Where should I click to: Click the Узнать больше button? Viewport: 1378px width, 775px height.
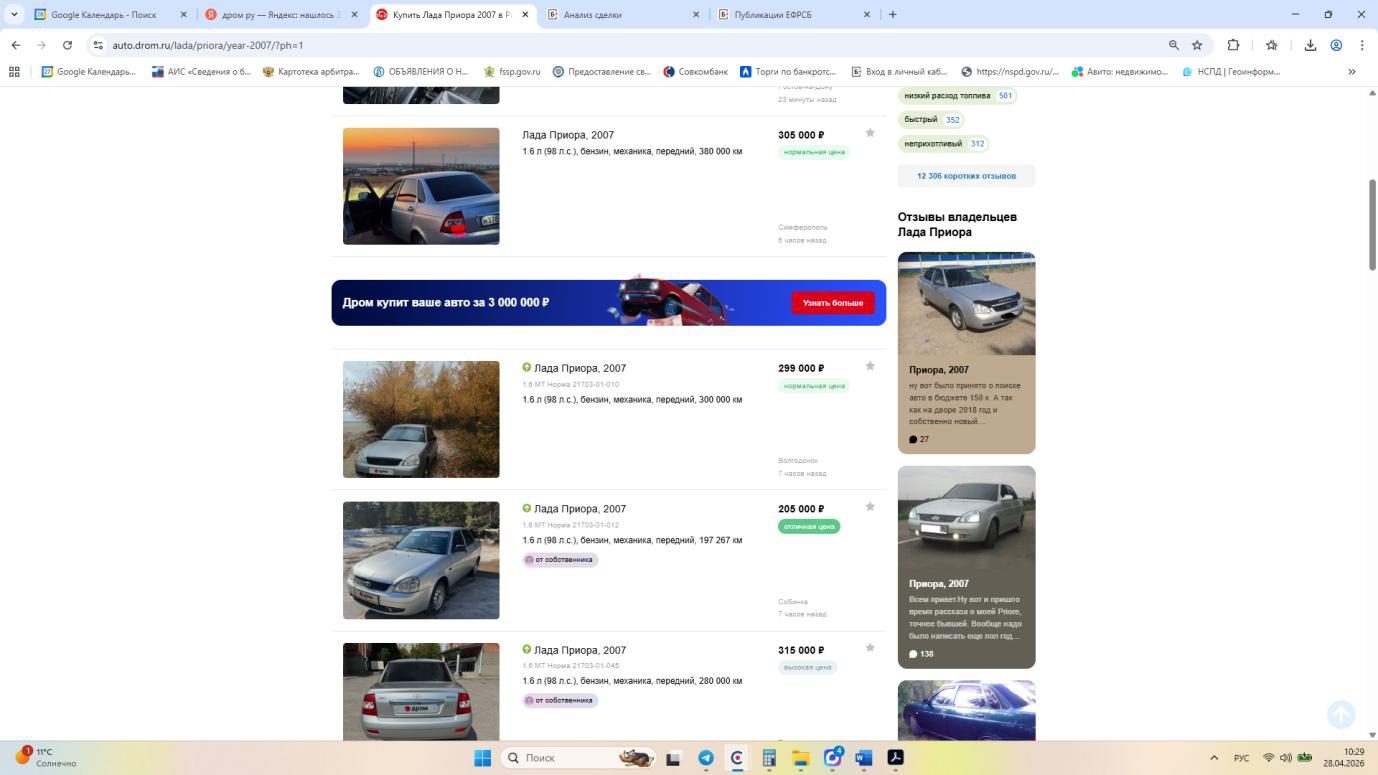tap(833, 303)
